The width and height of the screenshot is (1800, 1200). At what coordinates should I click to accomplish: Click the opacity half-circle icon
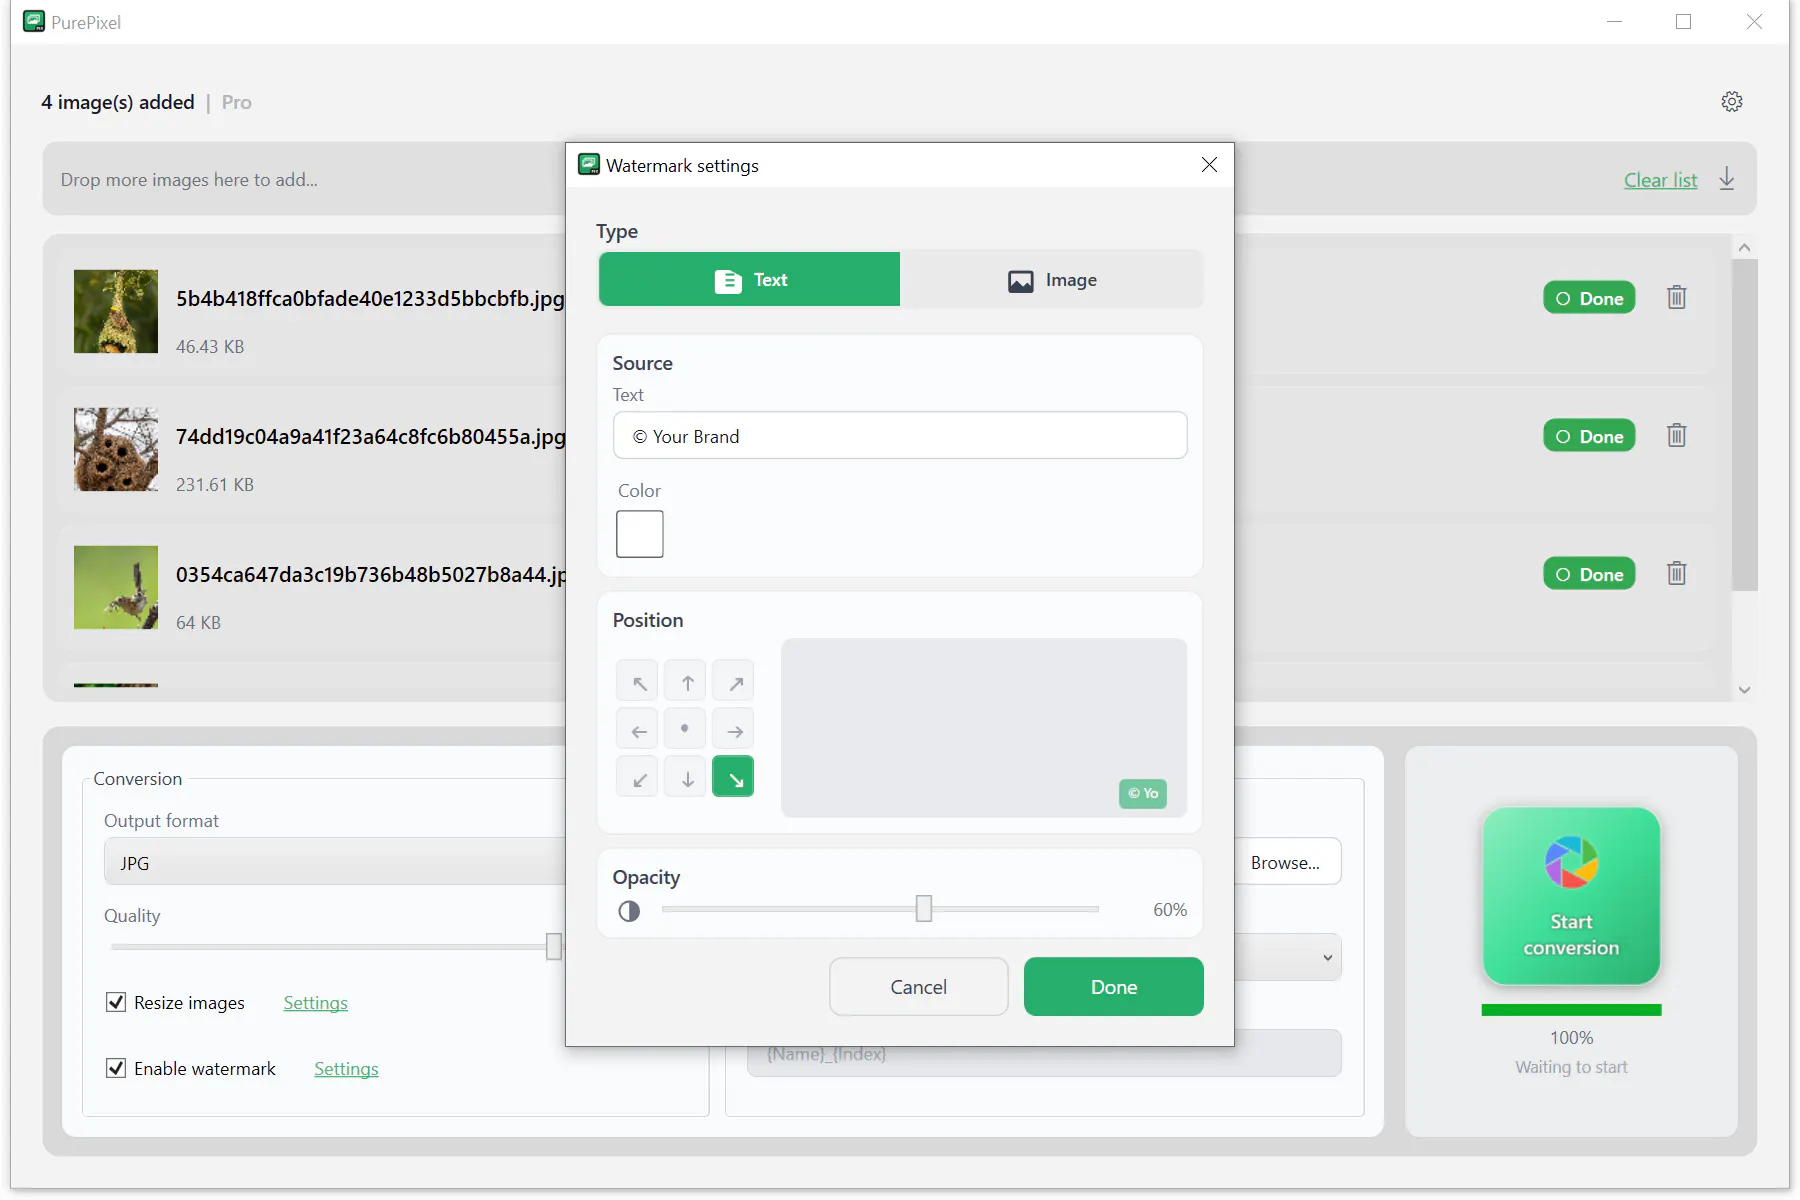tap(629, 911)
